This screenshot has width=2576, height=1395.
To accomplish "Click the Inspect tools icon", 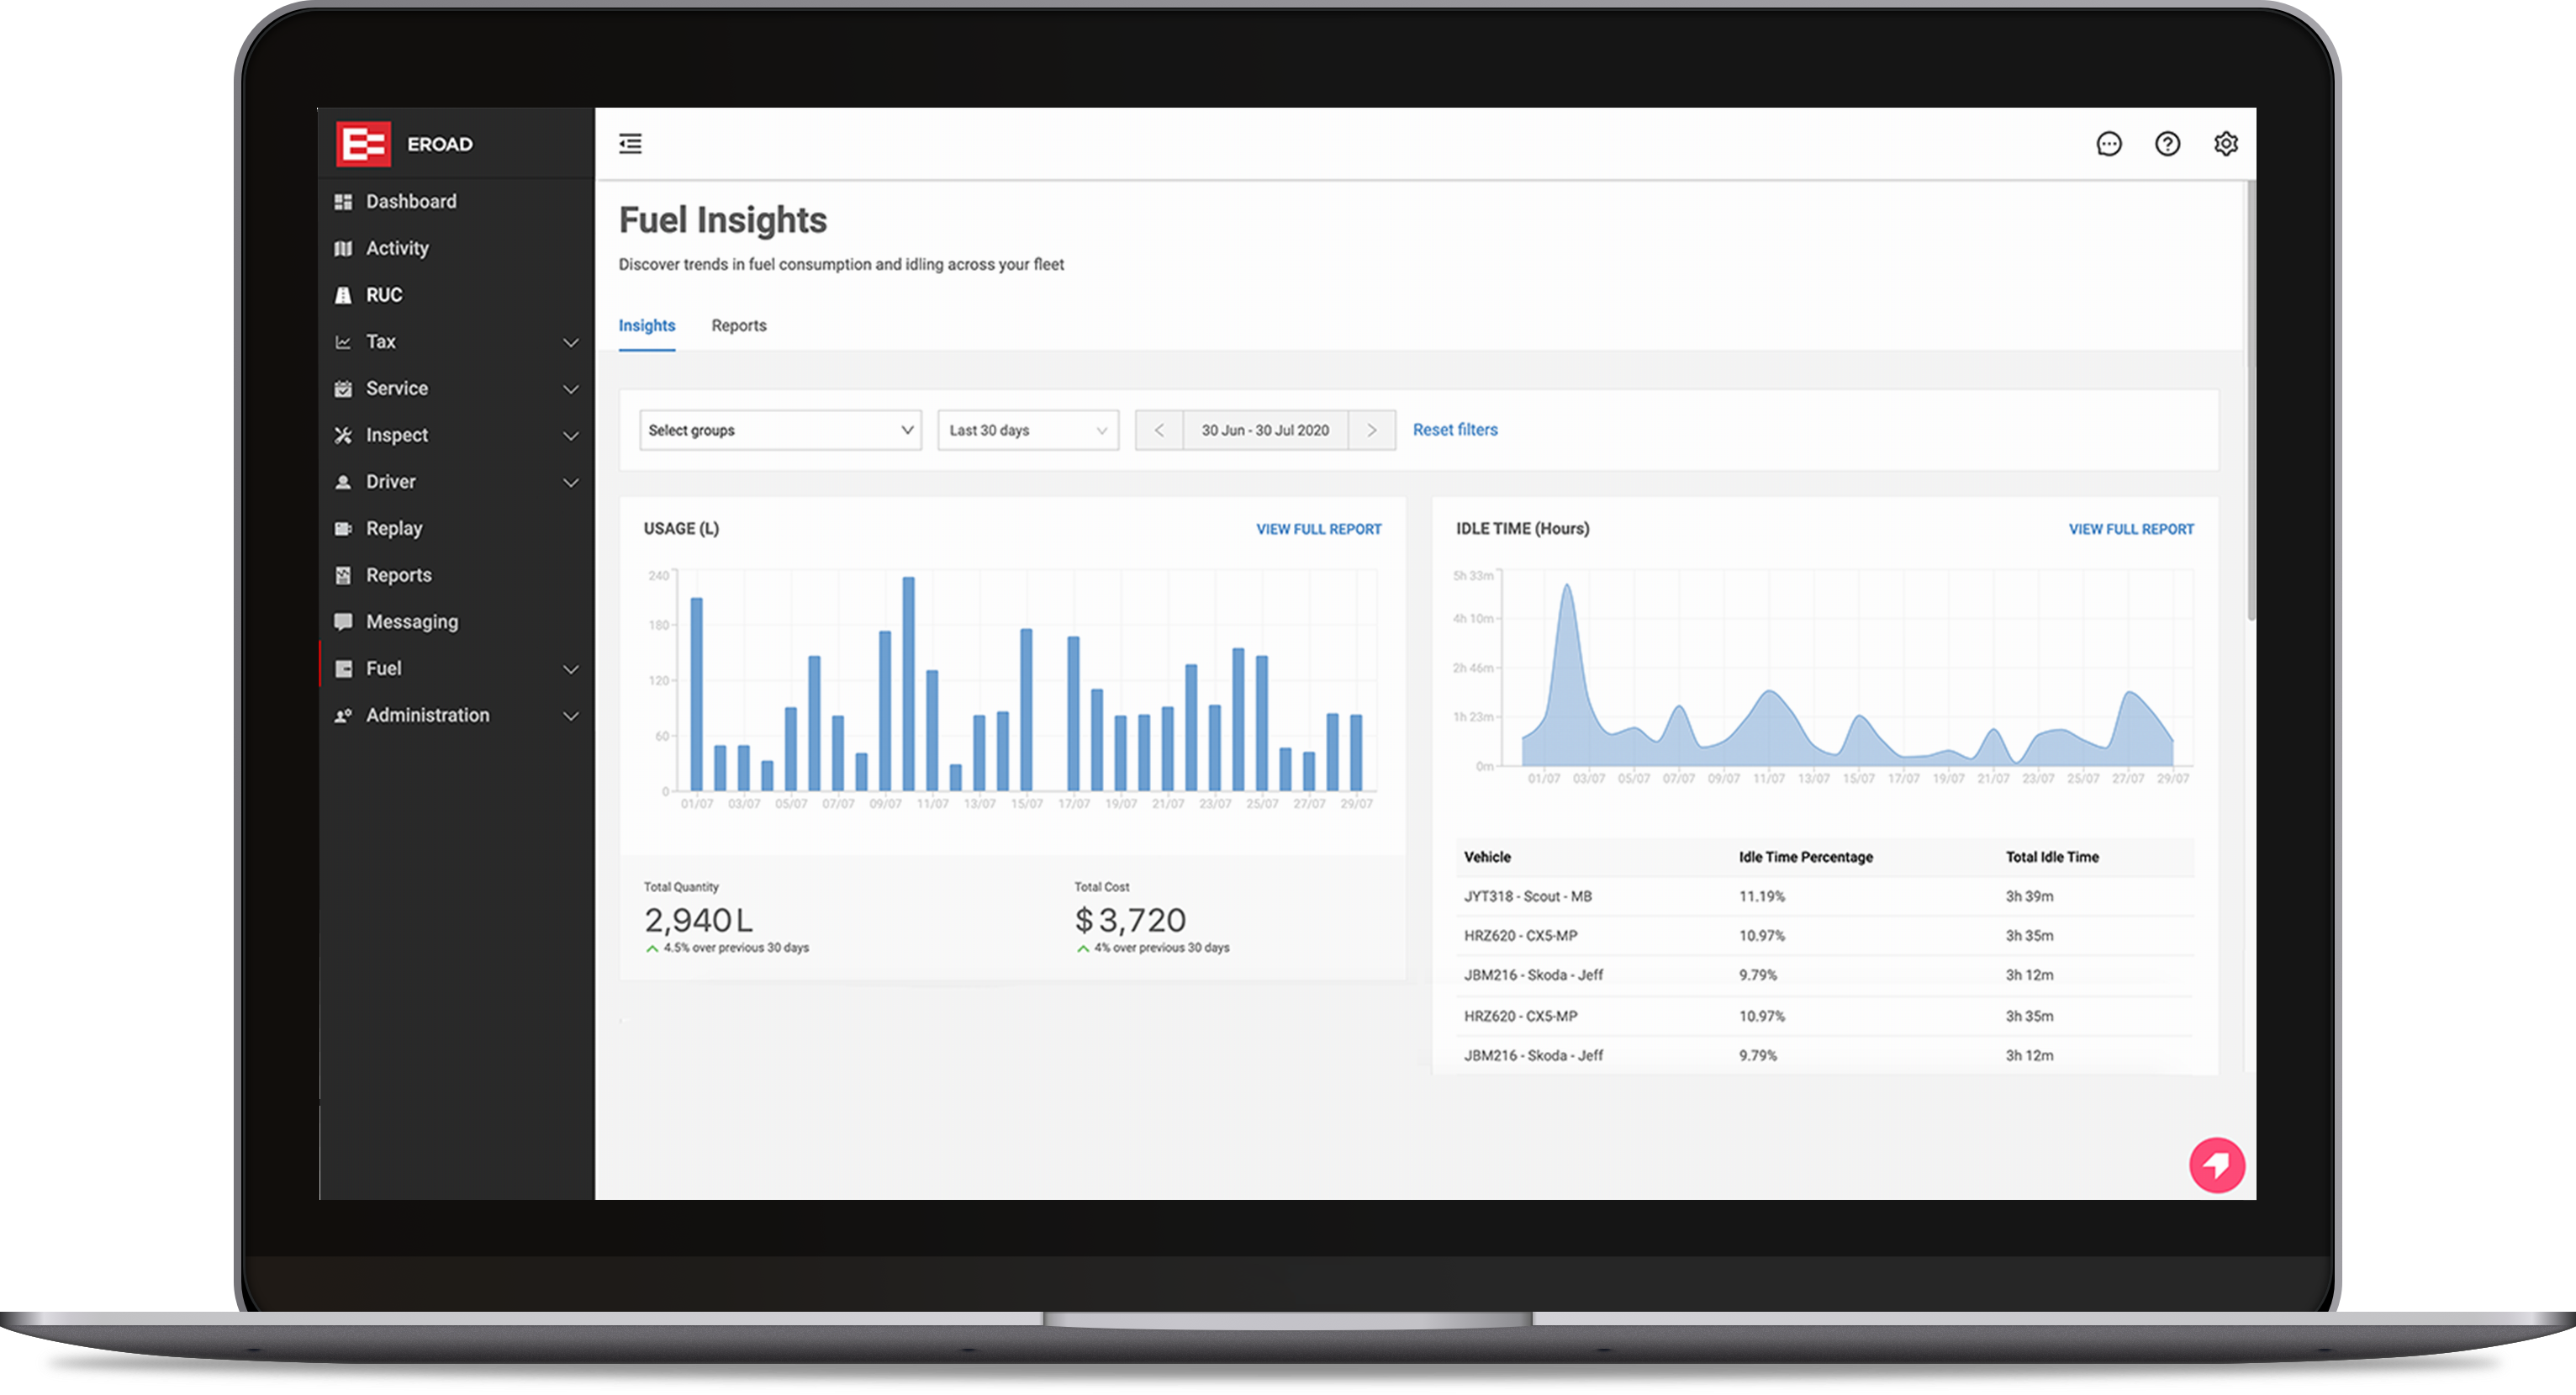I will 343,435.
